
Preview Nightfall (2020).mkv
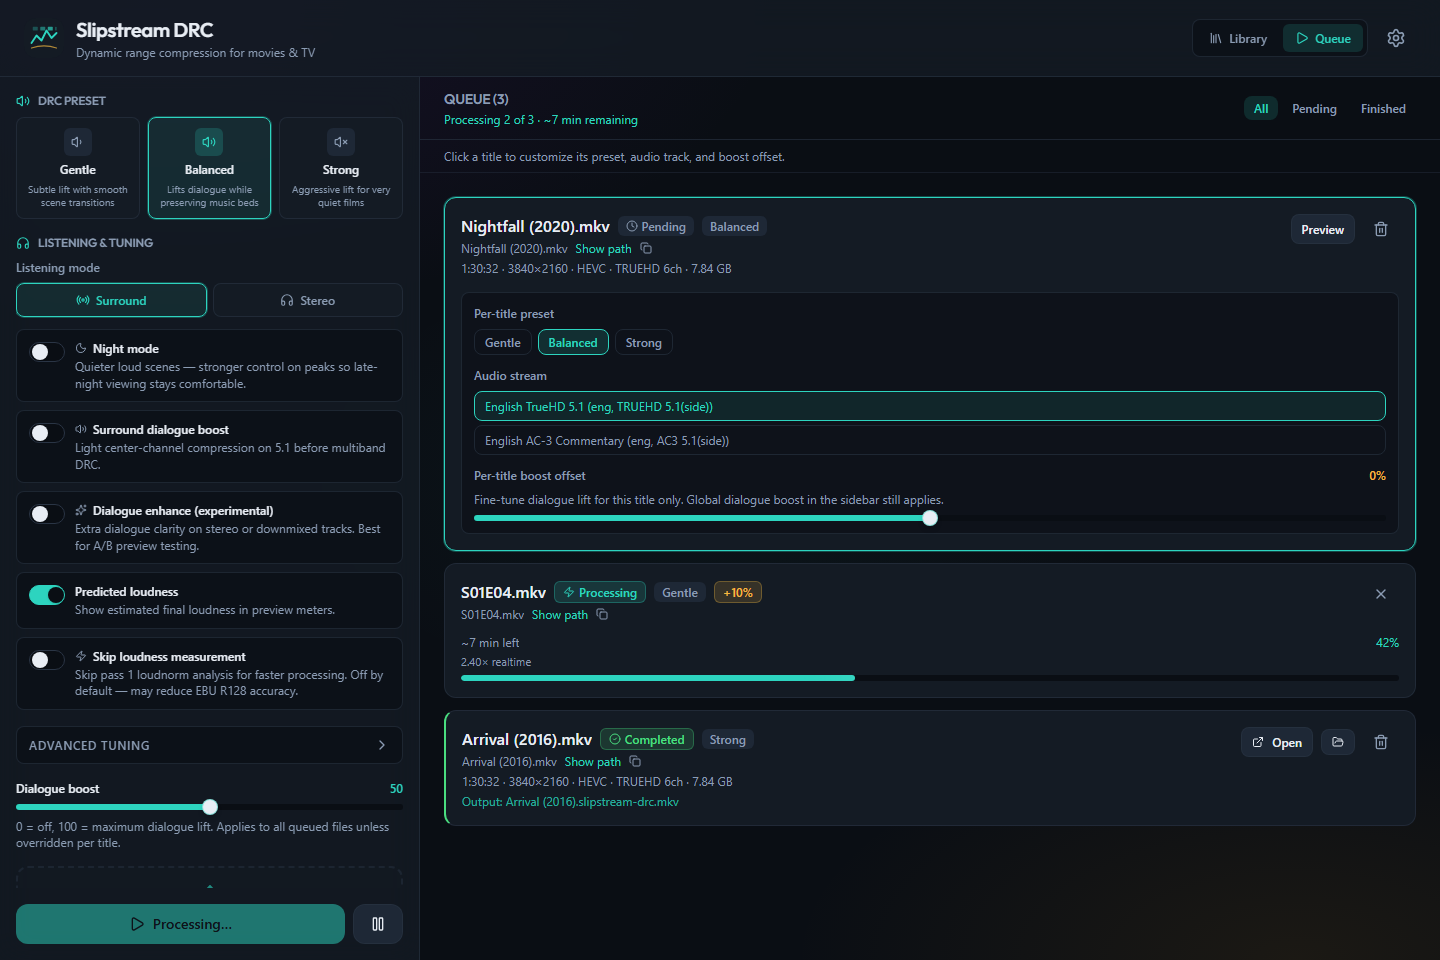(x=1322, y=229)
